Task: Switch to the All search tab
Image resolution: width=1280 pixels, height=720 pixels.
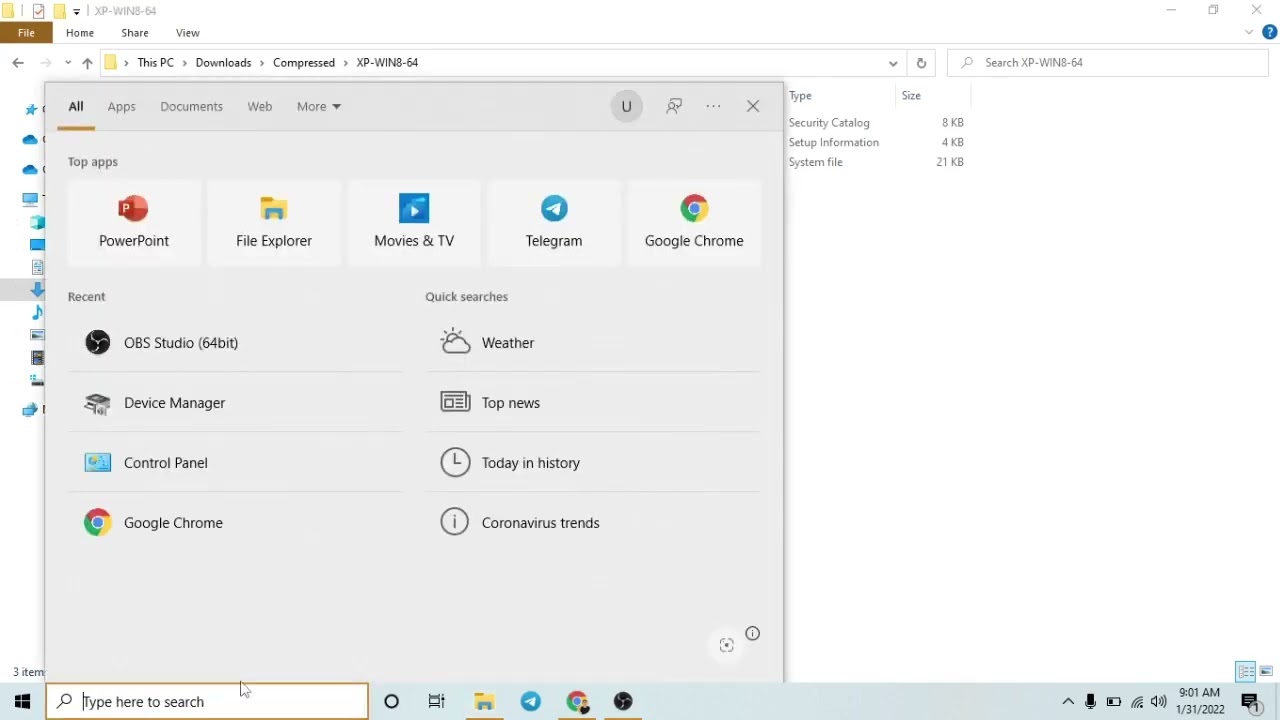Action: [76, 106]
